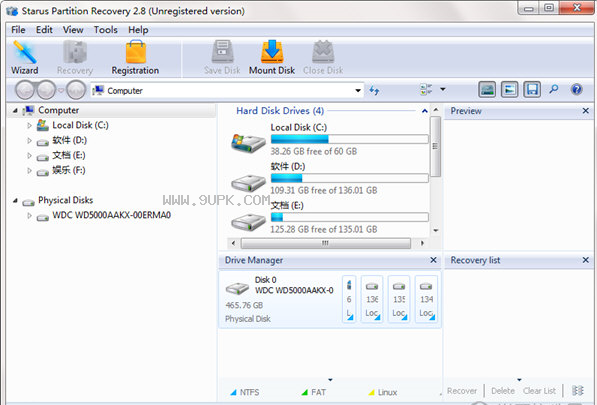Image resolution: width=597 pixels, height=405 pixels.
Task: Click drive list horizontal scrollbar
Action: [x=326, y=243]
